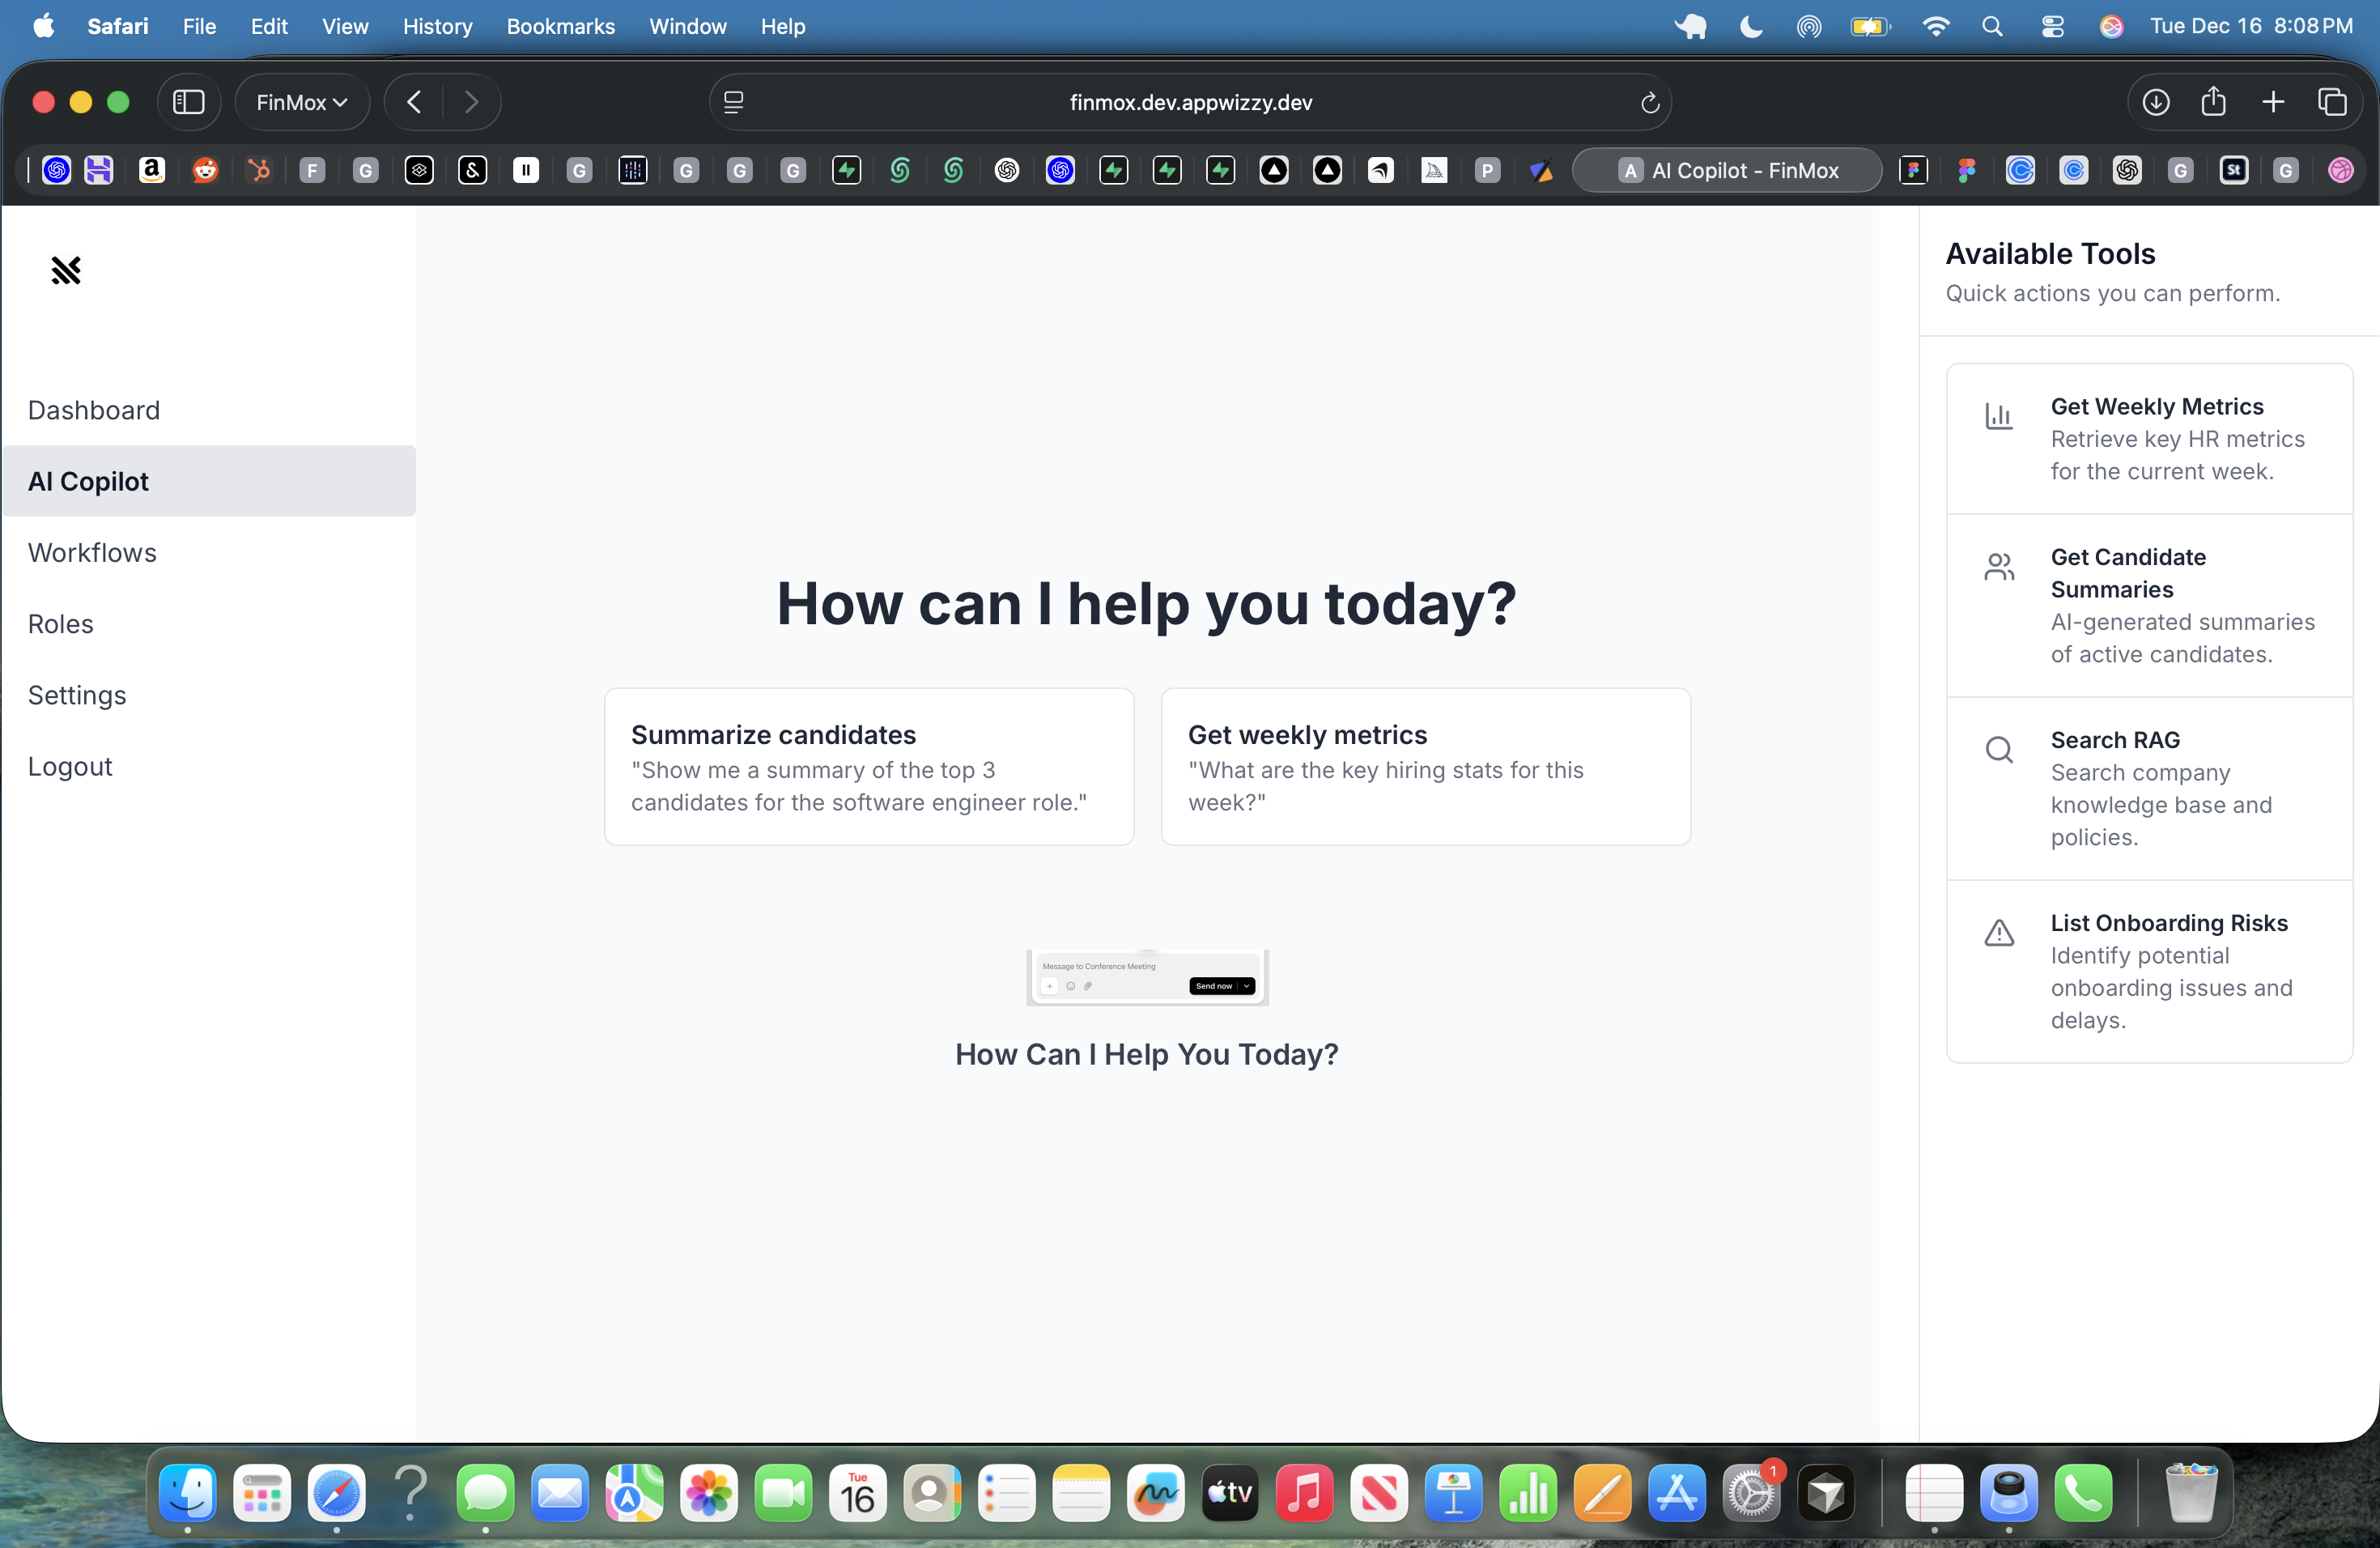Click the HubSpot icon in the bookmarks bar
The image size is (2380, 1548).
pyautogui.click(x=258, y=170)
